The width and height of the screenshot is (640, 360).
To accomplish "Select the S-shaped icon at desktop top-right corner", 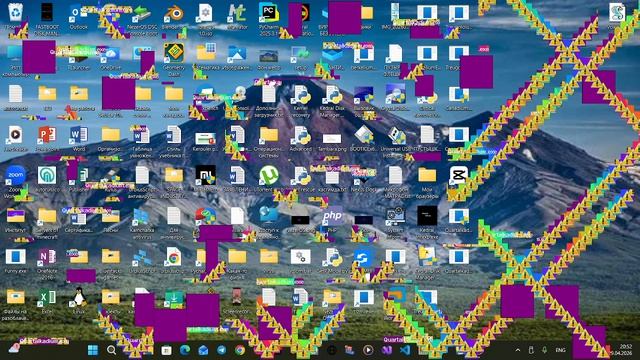I will click(616, 12).
